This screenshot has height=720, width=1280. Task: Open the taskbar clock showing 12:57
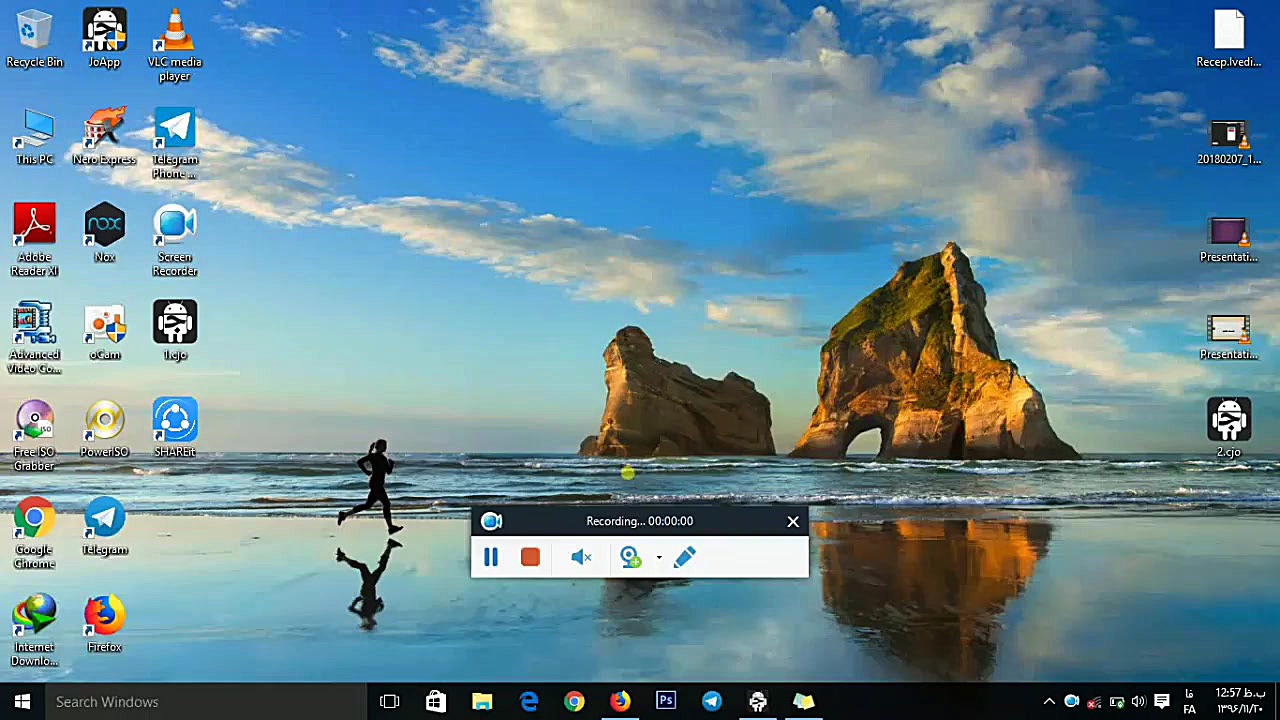pyautogui.click(x=1240, y=702)
